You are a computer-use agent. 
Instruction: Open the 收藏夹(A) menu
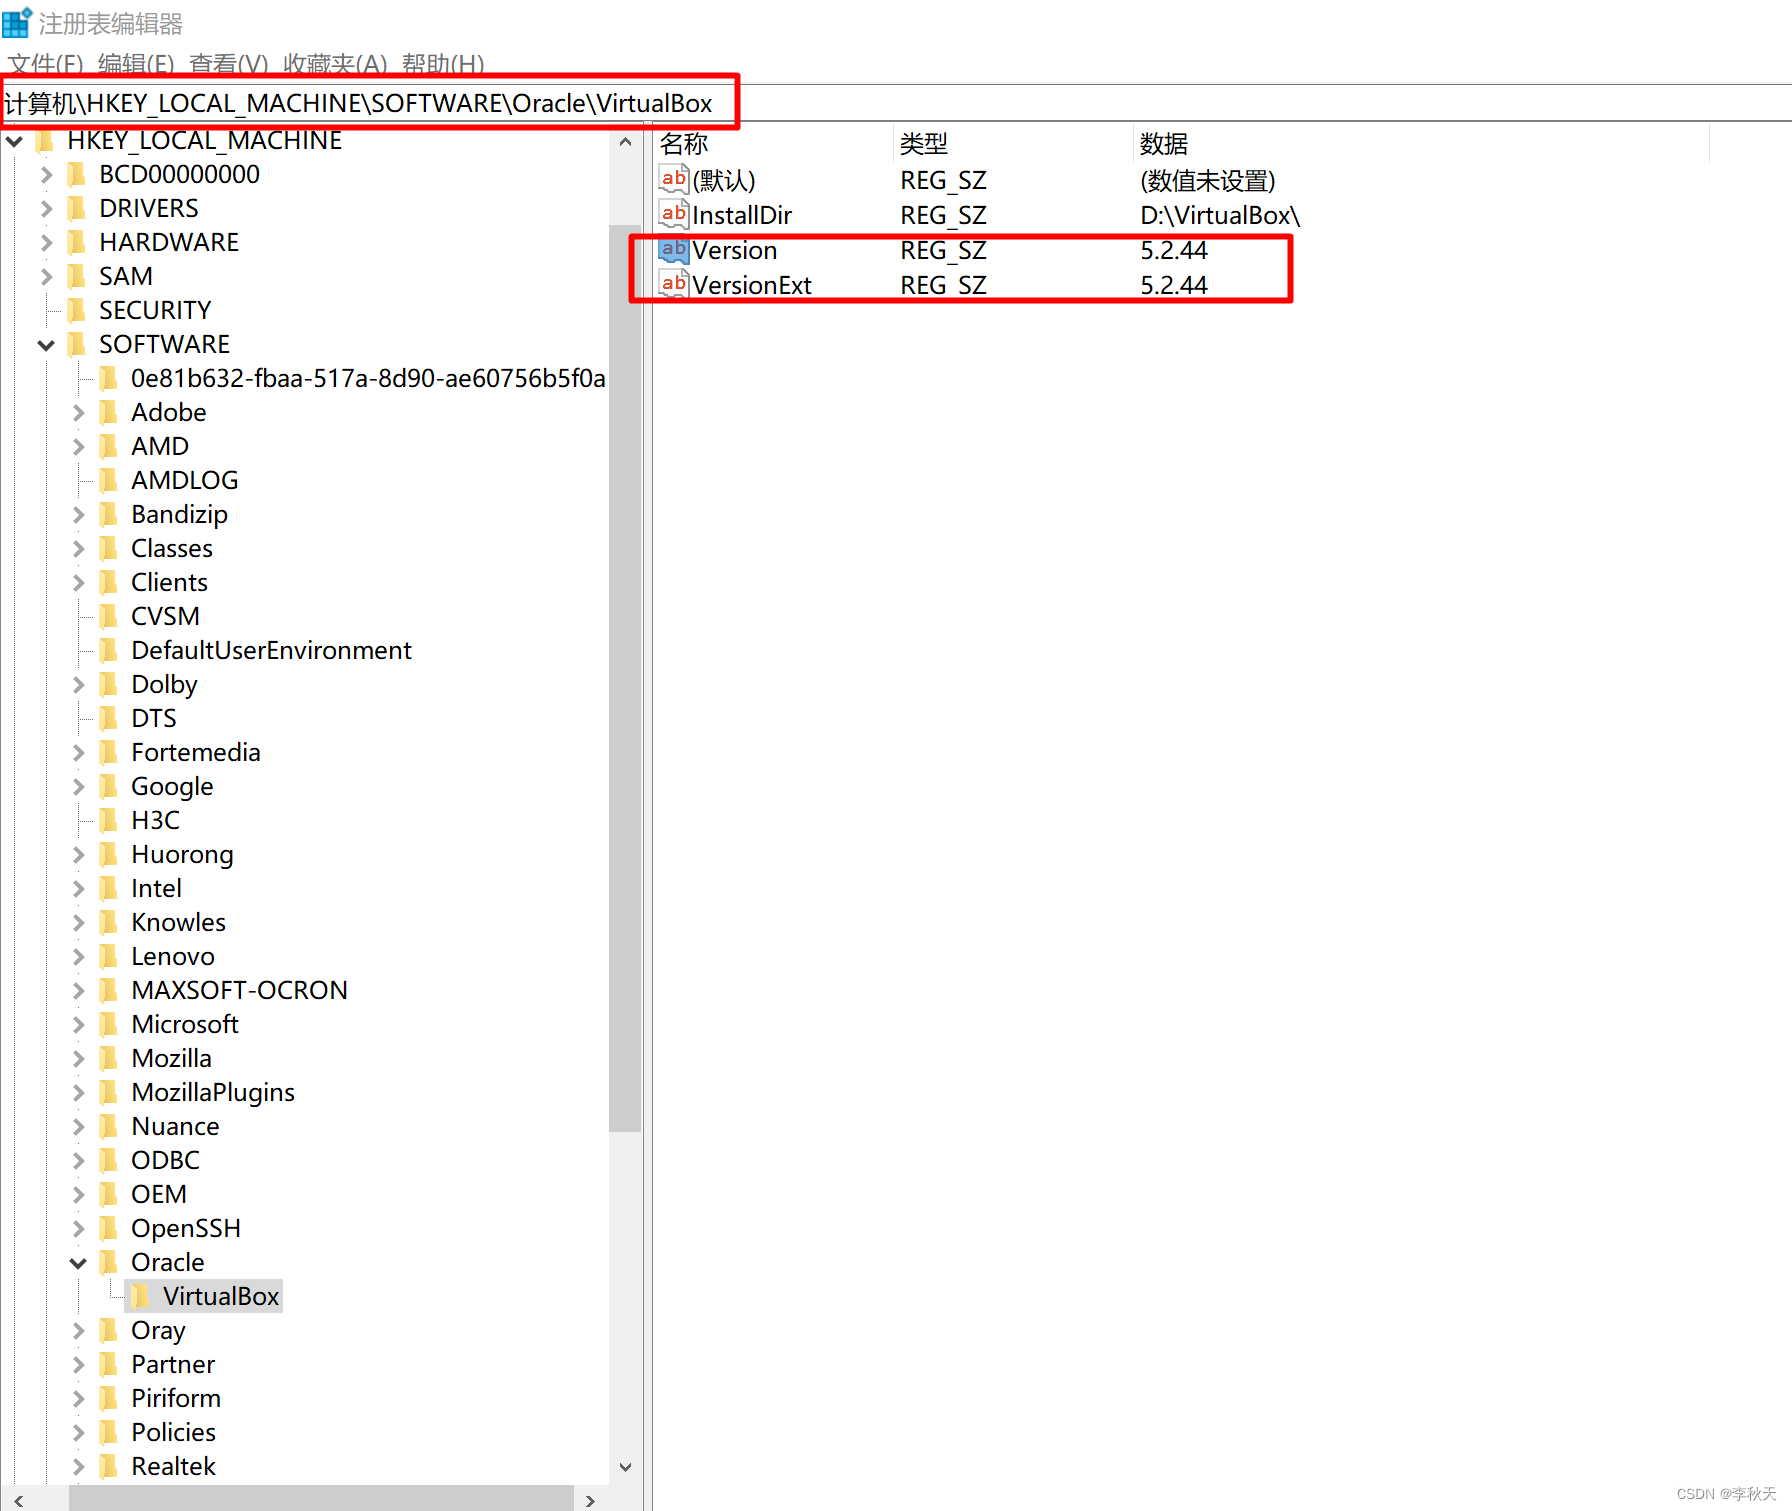click(335, 64)
